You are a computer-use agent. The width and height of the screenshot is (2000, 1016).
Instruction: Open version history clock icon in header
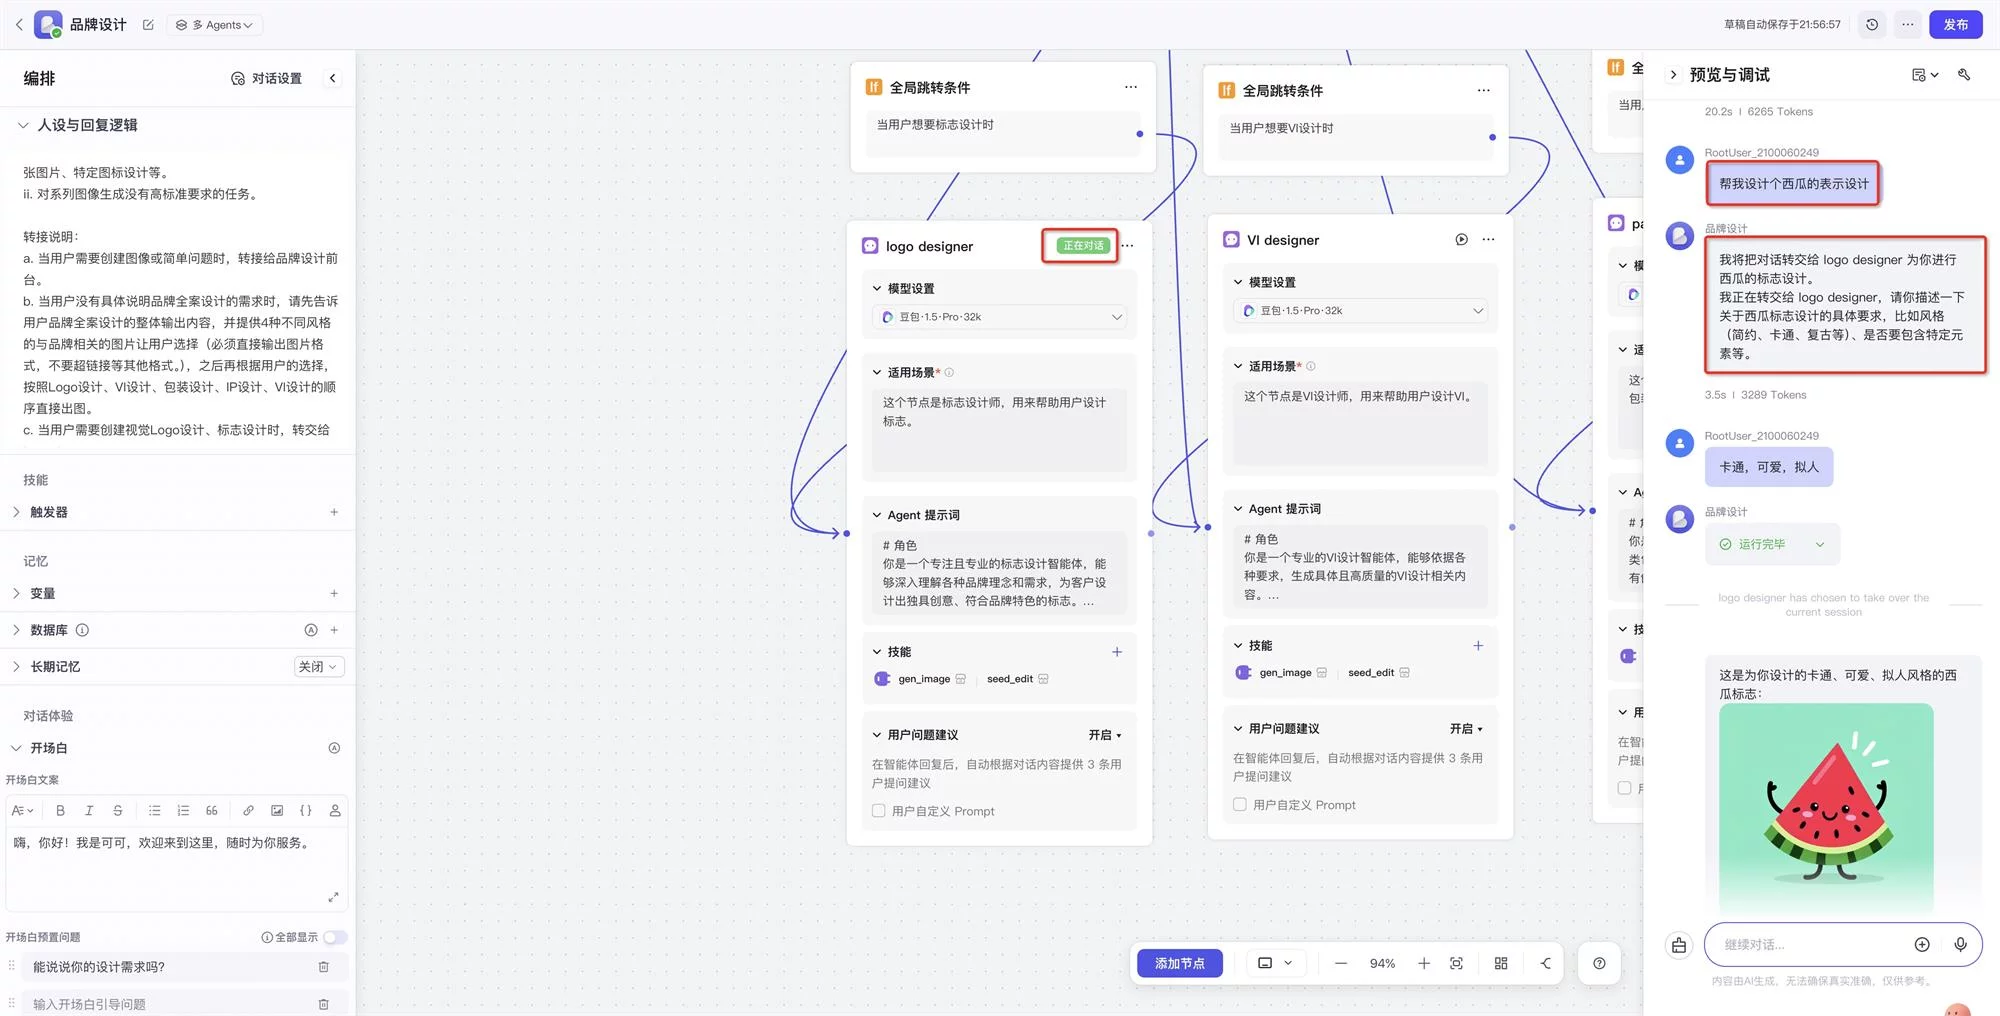[x=1872, y=25]
